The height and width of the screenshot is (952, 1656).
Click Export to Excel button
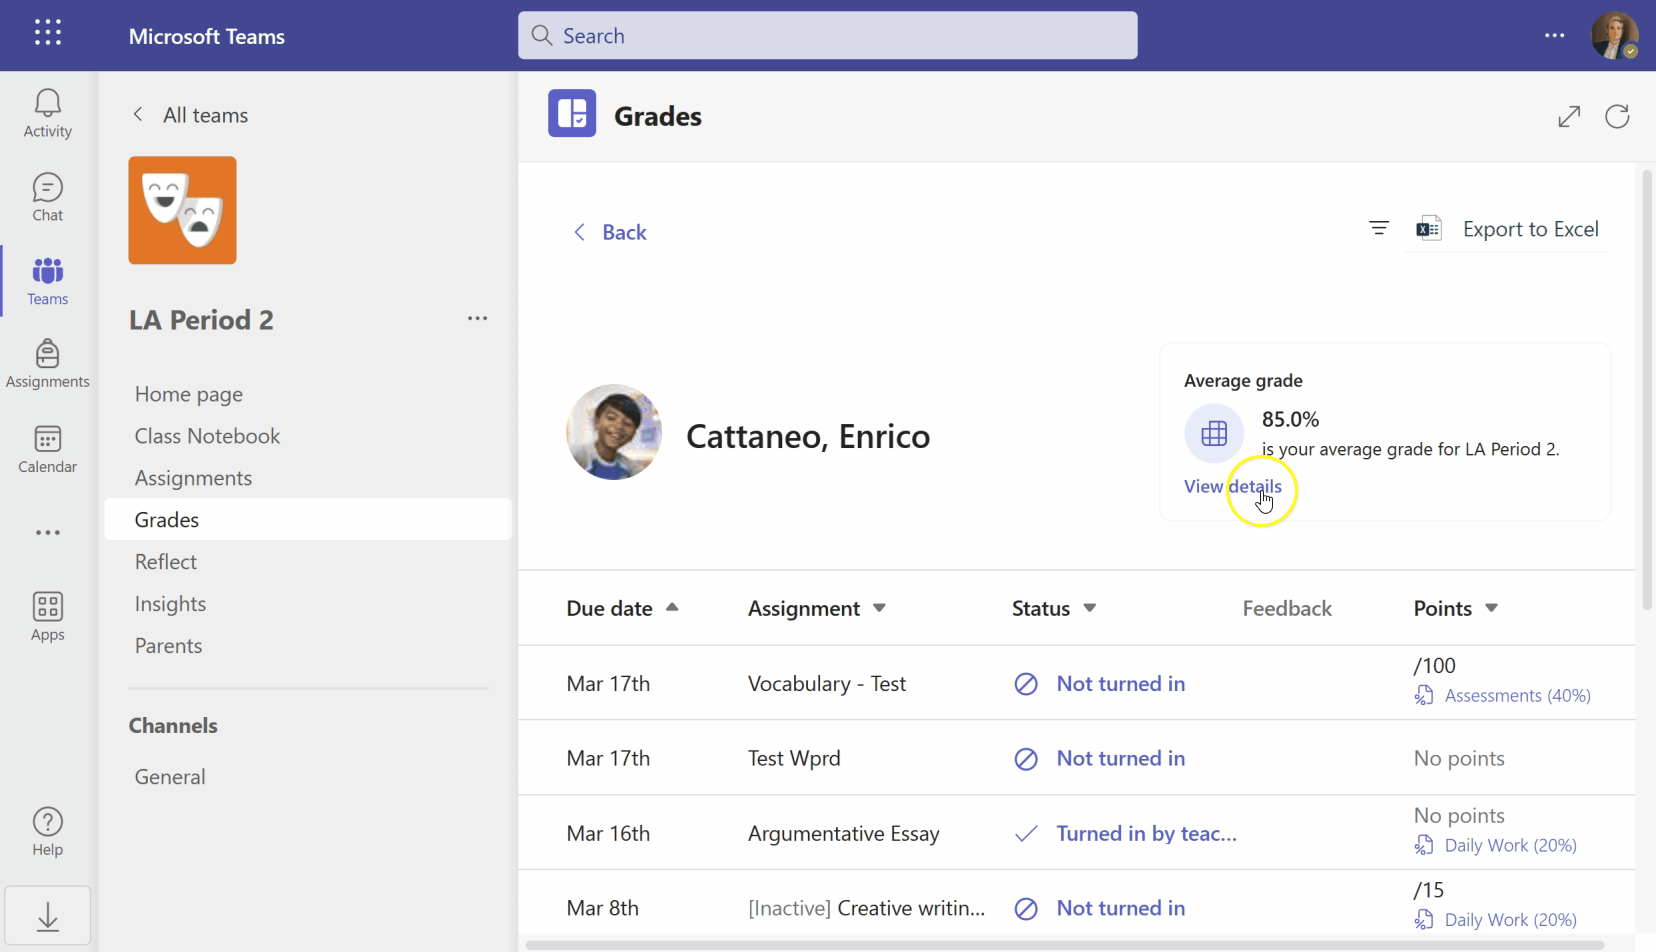[x=1508, y=229]
